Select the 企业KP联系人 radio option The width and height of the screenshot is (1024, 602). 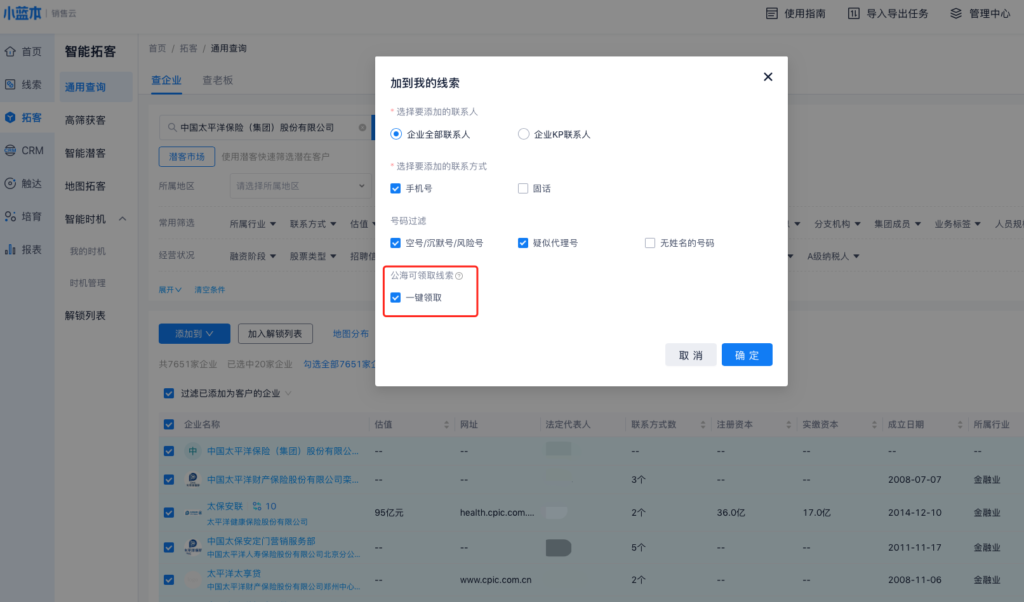point(523,134)
